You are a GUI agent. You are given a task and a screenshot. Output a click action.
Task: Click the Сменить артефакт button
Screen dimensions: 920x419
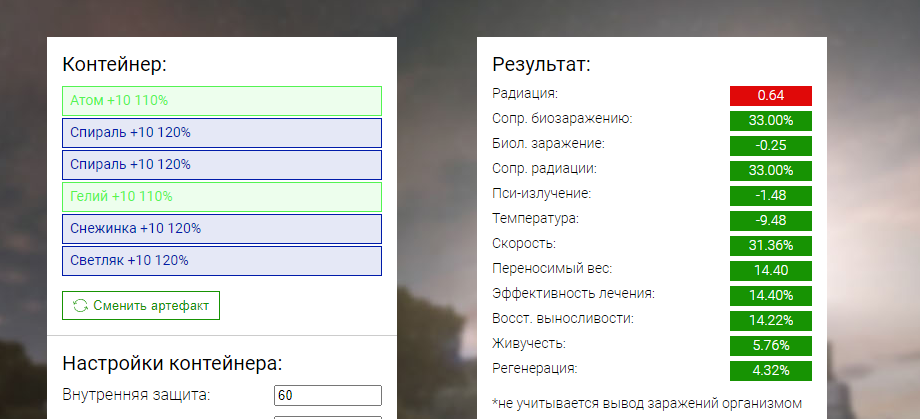tap(141, 306)
